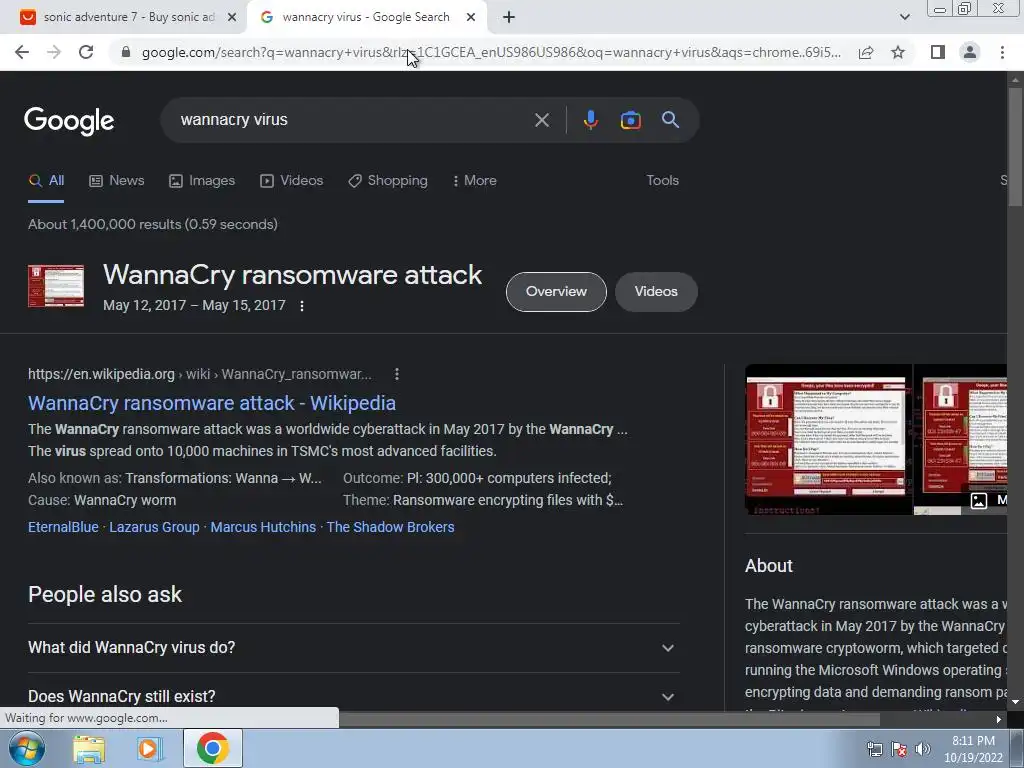
Task: Click the forward navigation arrow
Action: (54, 52)
